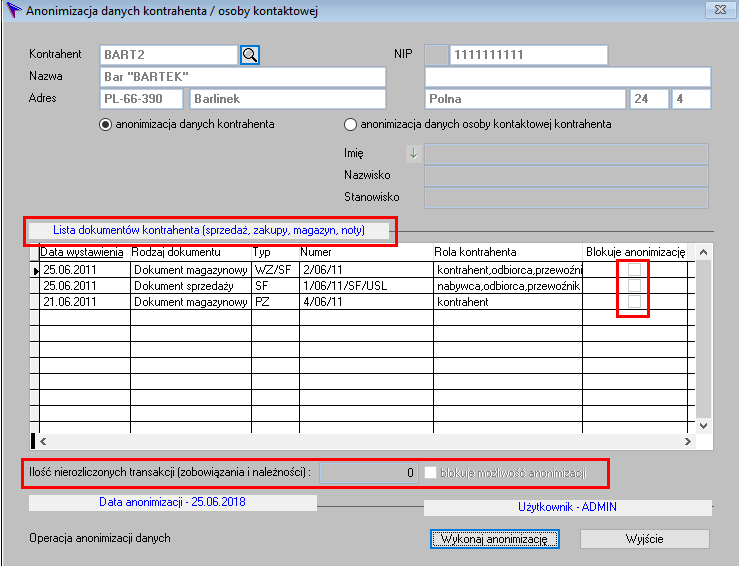The width and height of the screenshot is (739, 566).
Task: Toggle Blokuje anonimizację checkbox for SF row
Action: pos(634,286)
